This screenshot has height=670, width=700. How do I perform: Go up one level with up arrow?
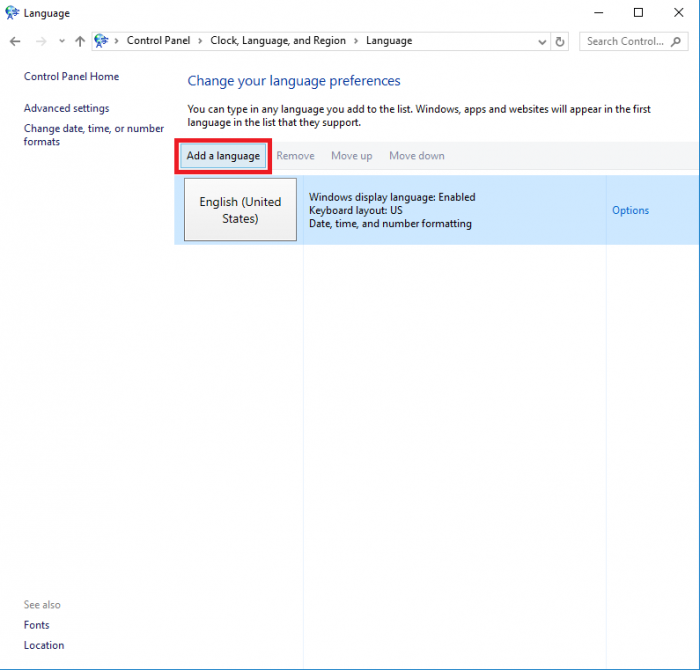coord(80,42)
